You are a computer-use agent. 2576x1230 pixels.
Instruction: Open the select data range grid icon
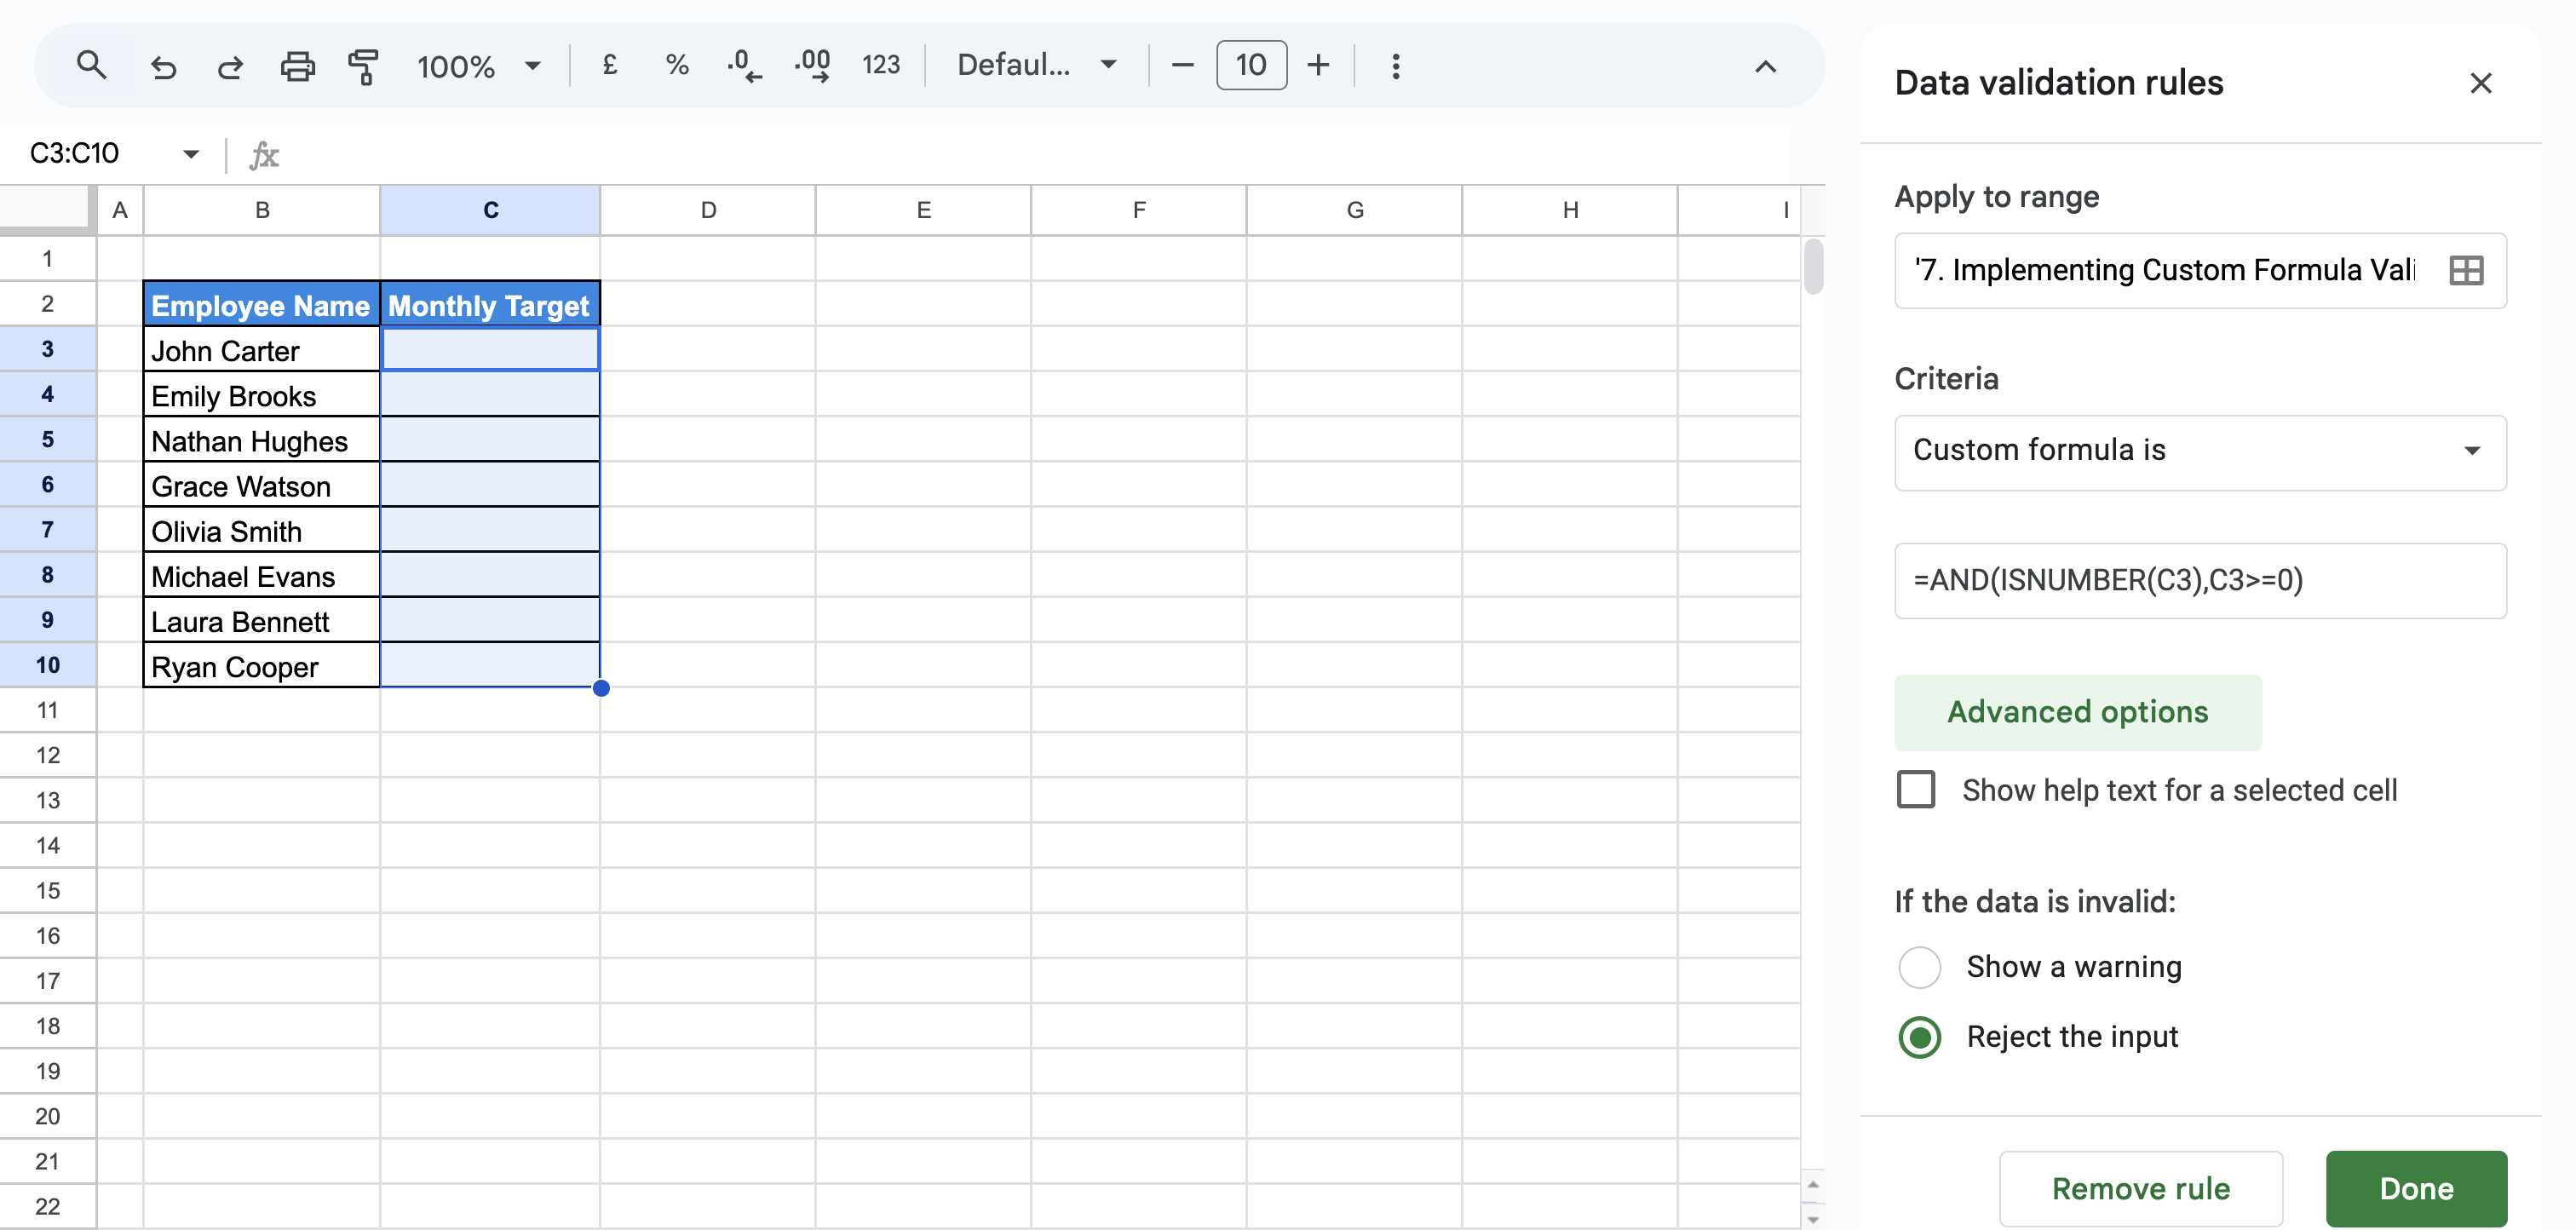[2465, 270]
